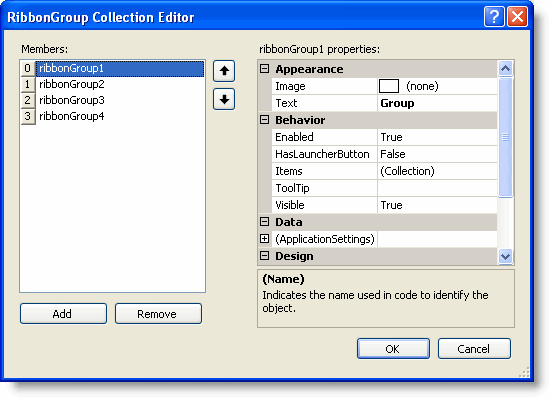
Task: Select ribbonGroup2 in Members list
Action: pyautogui.click(x=120, y=84)
